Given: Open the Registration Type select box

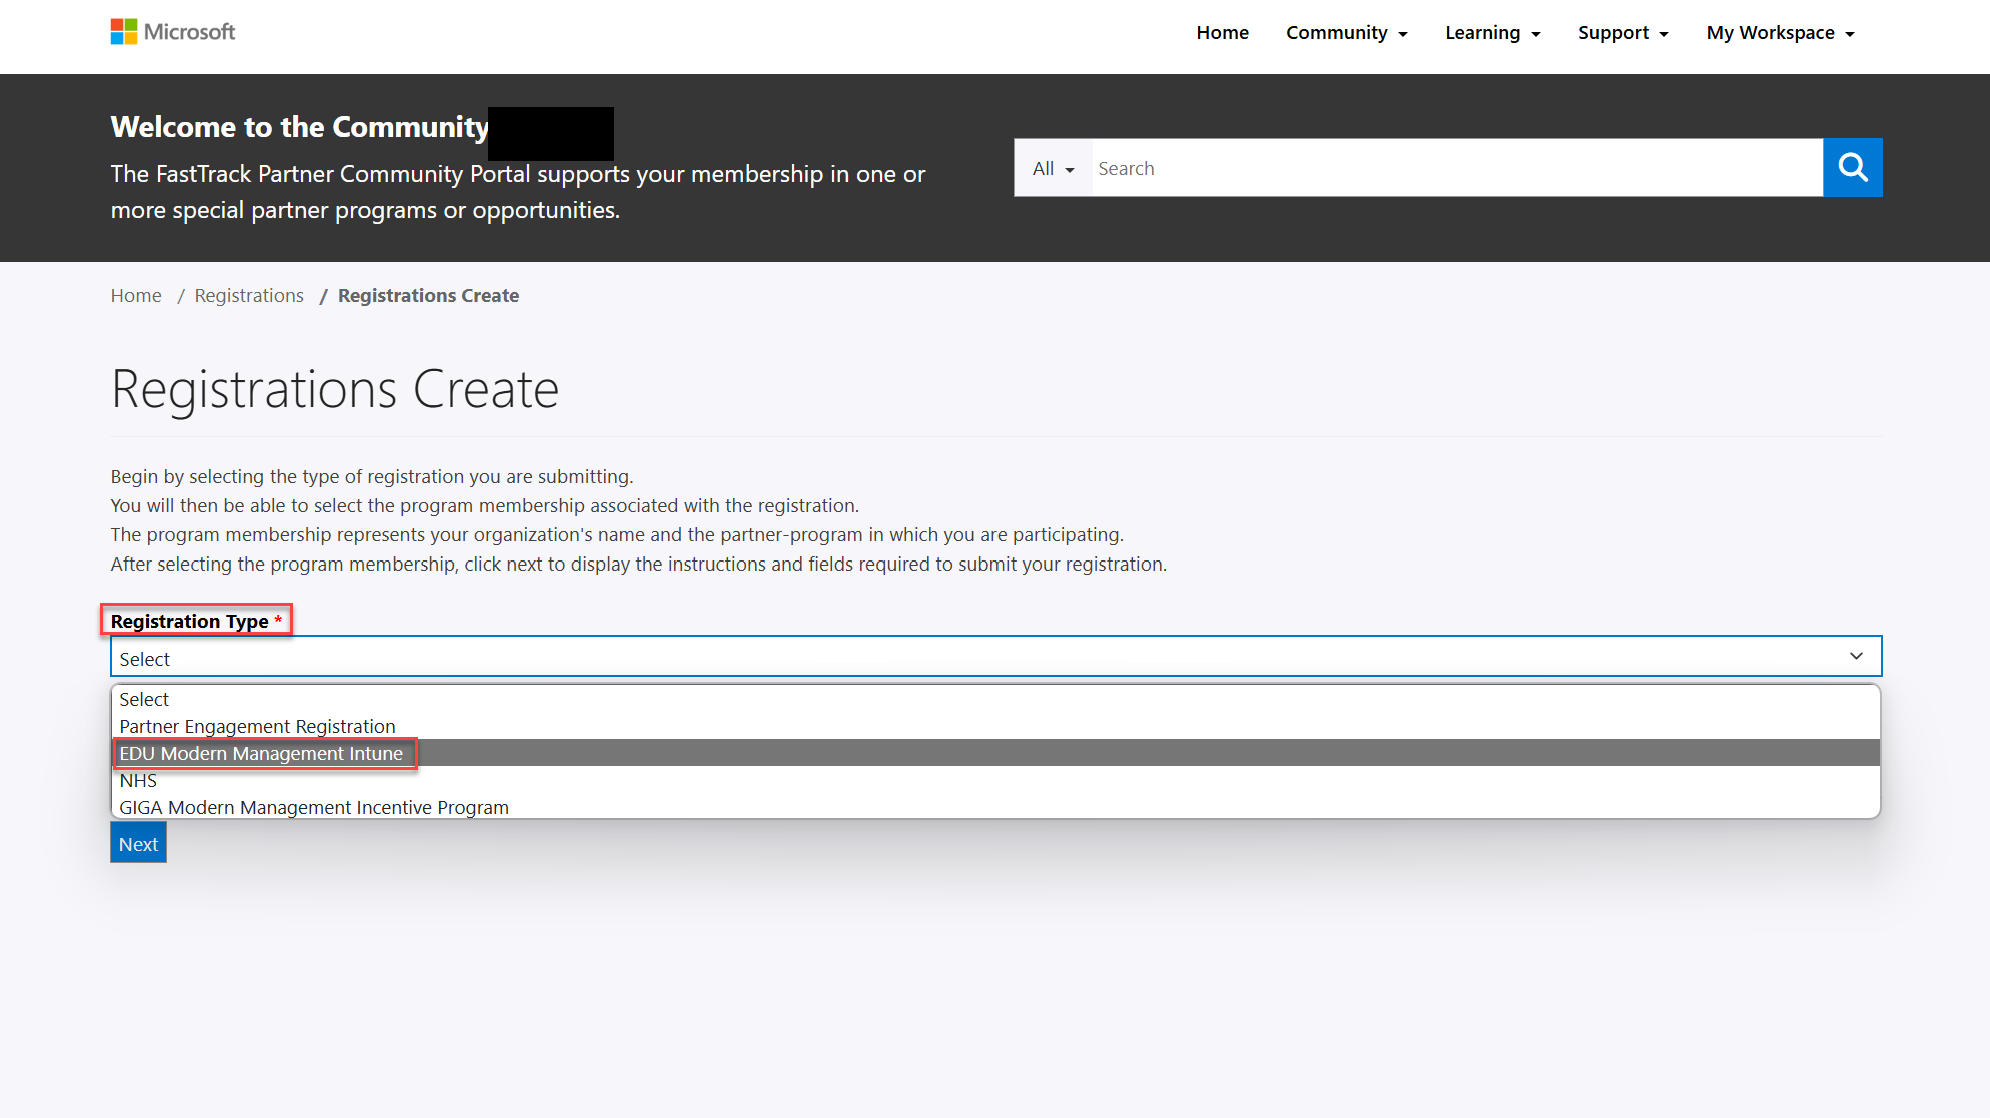Looking at the screenshot, I should (996, 657).
